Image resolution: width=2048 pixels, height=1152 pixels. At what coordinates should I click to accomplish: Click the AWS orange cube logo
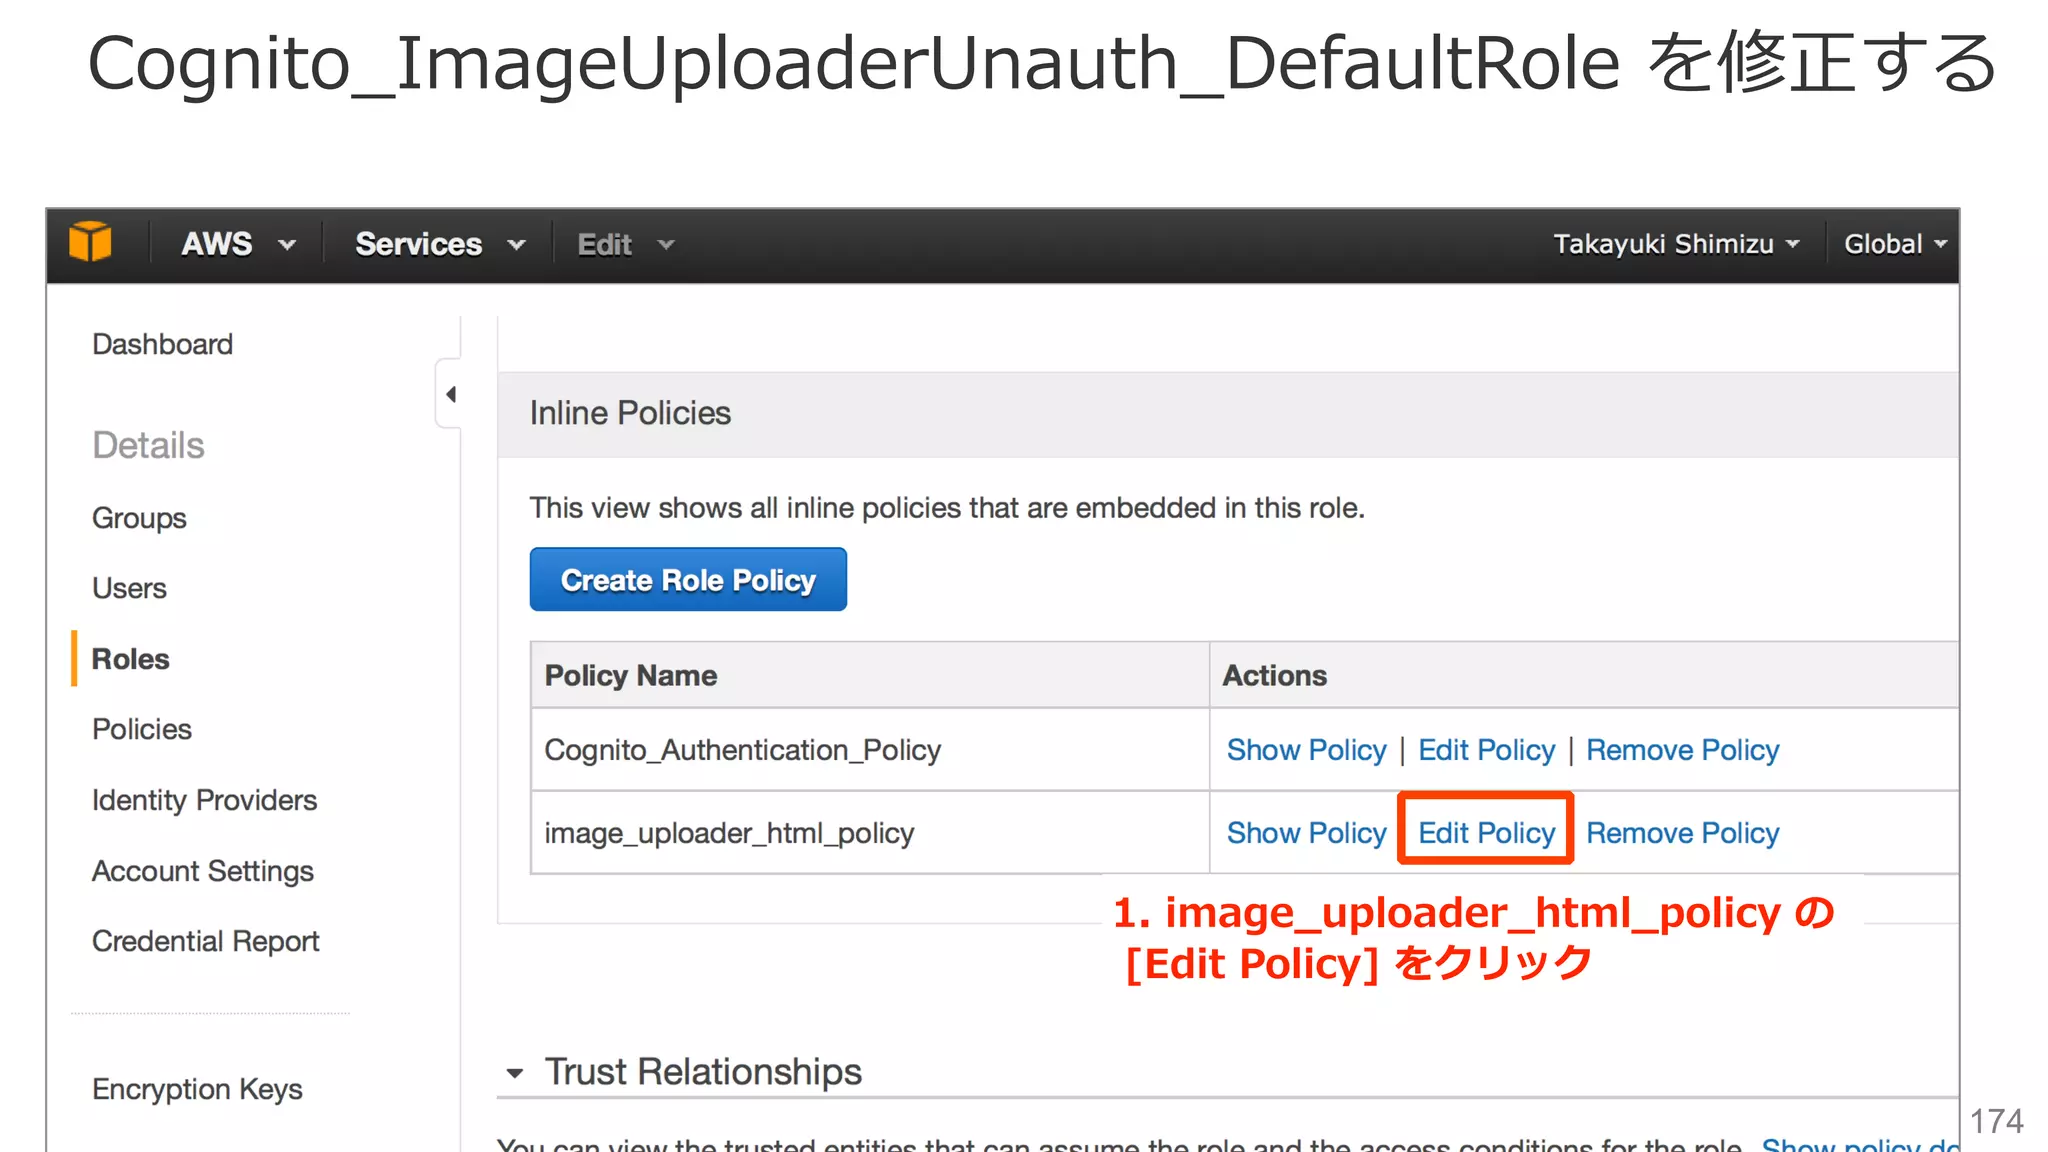[90, 243]
